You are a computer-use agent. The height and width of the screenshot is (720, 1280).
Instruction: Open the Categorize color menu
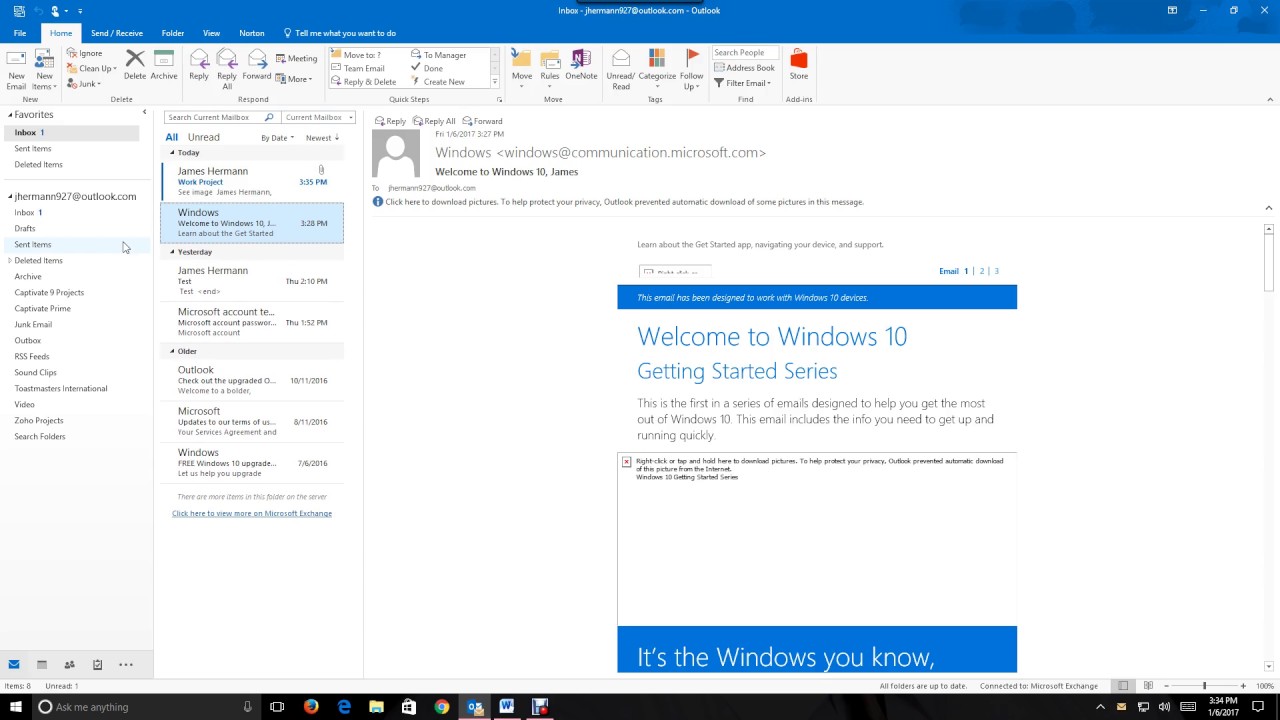pos(657,68)
